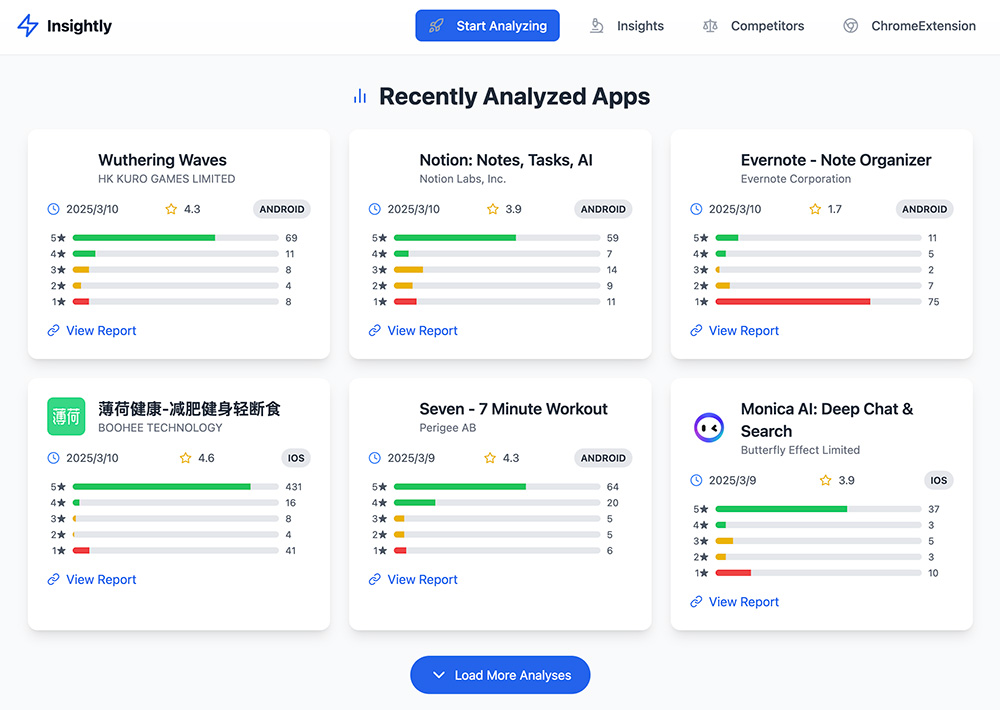Click Seven 4-star rating bar
1000x710 pixels.
[497, 503]
